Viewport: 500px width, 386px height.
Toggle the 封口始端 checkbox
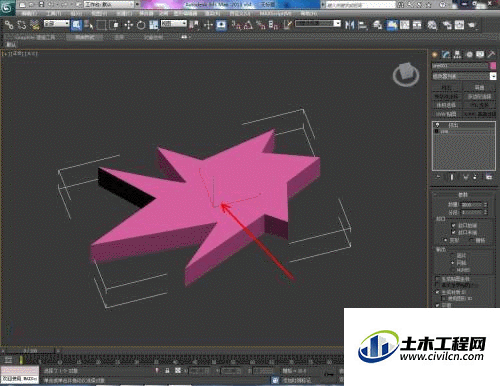(453, 225)
